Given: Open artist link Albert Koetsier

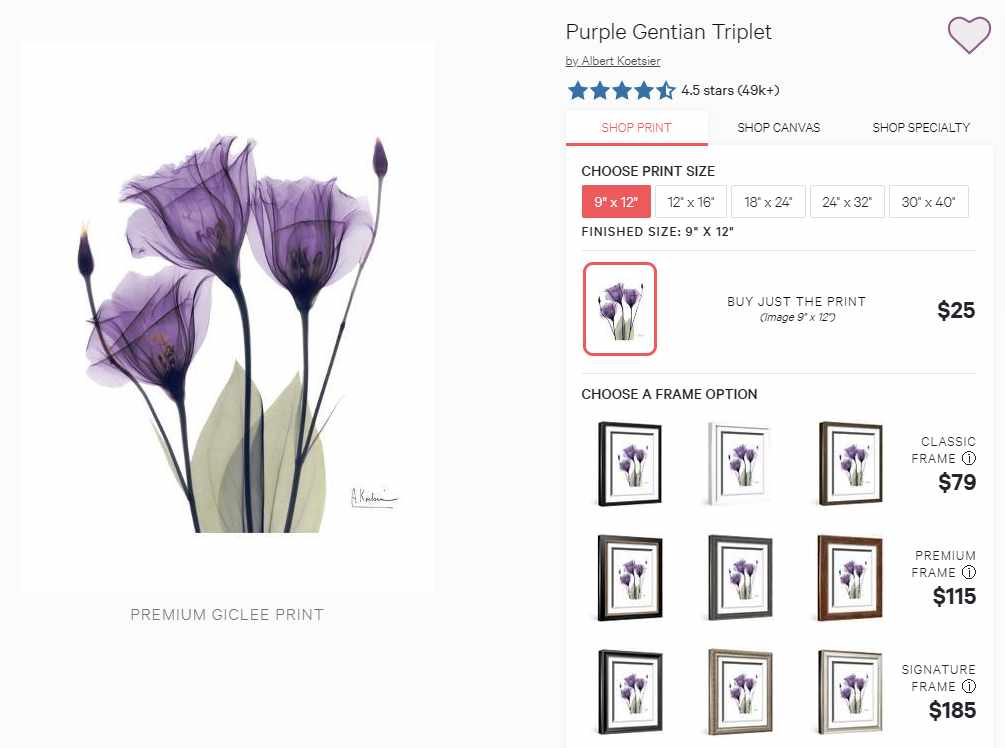Looking at the screenshot, I should pyautogui.click(x=613, y=61).
